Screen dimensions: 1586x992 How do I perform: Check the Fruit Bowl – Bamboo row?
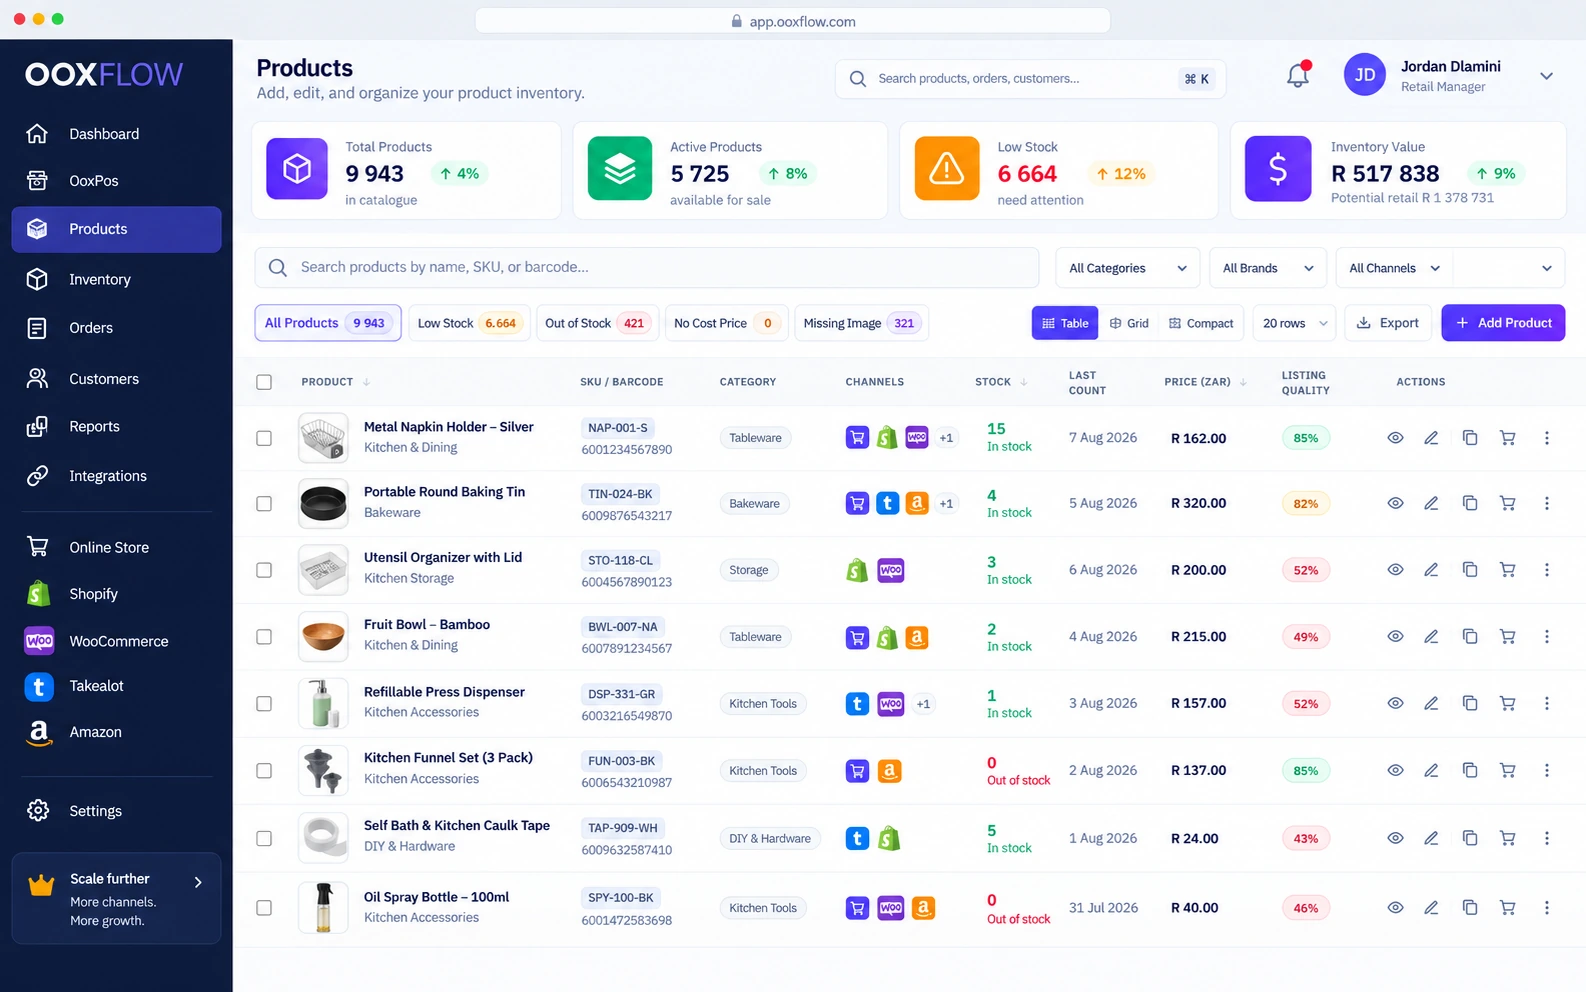point(264,637)
